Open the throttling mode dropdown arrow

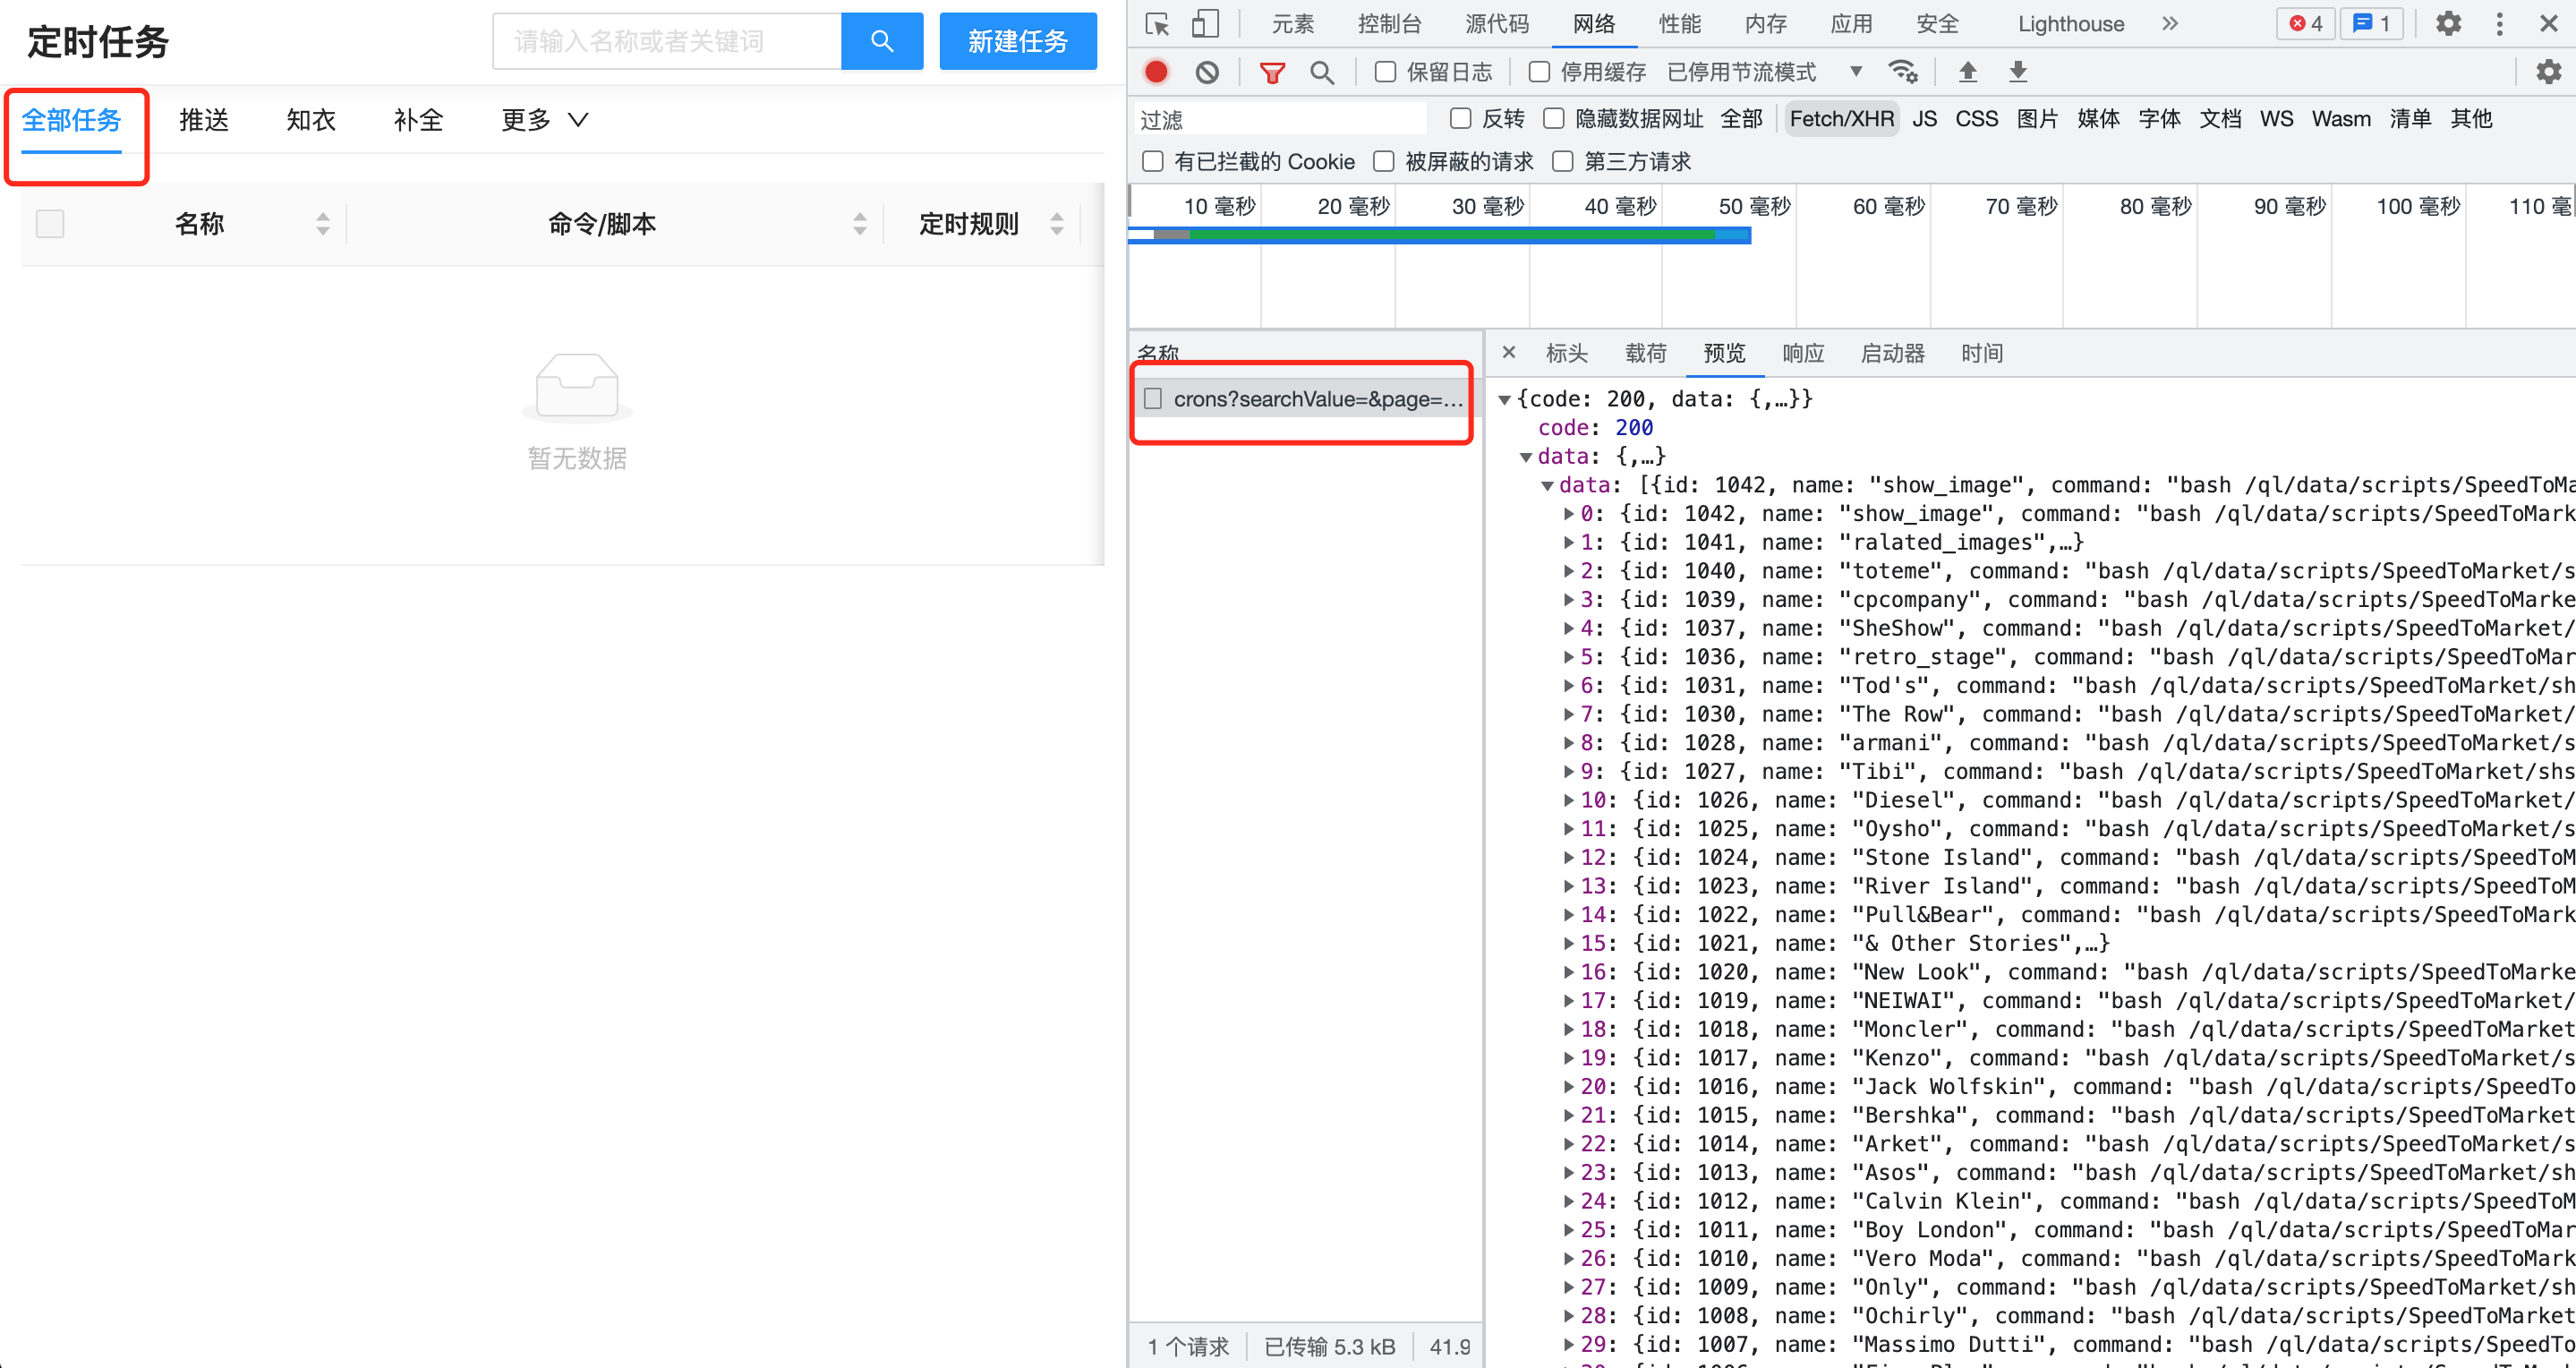(x=1856, y=72)
